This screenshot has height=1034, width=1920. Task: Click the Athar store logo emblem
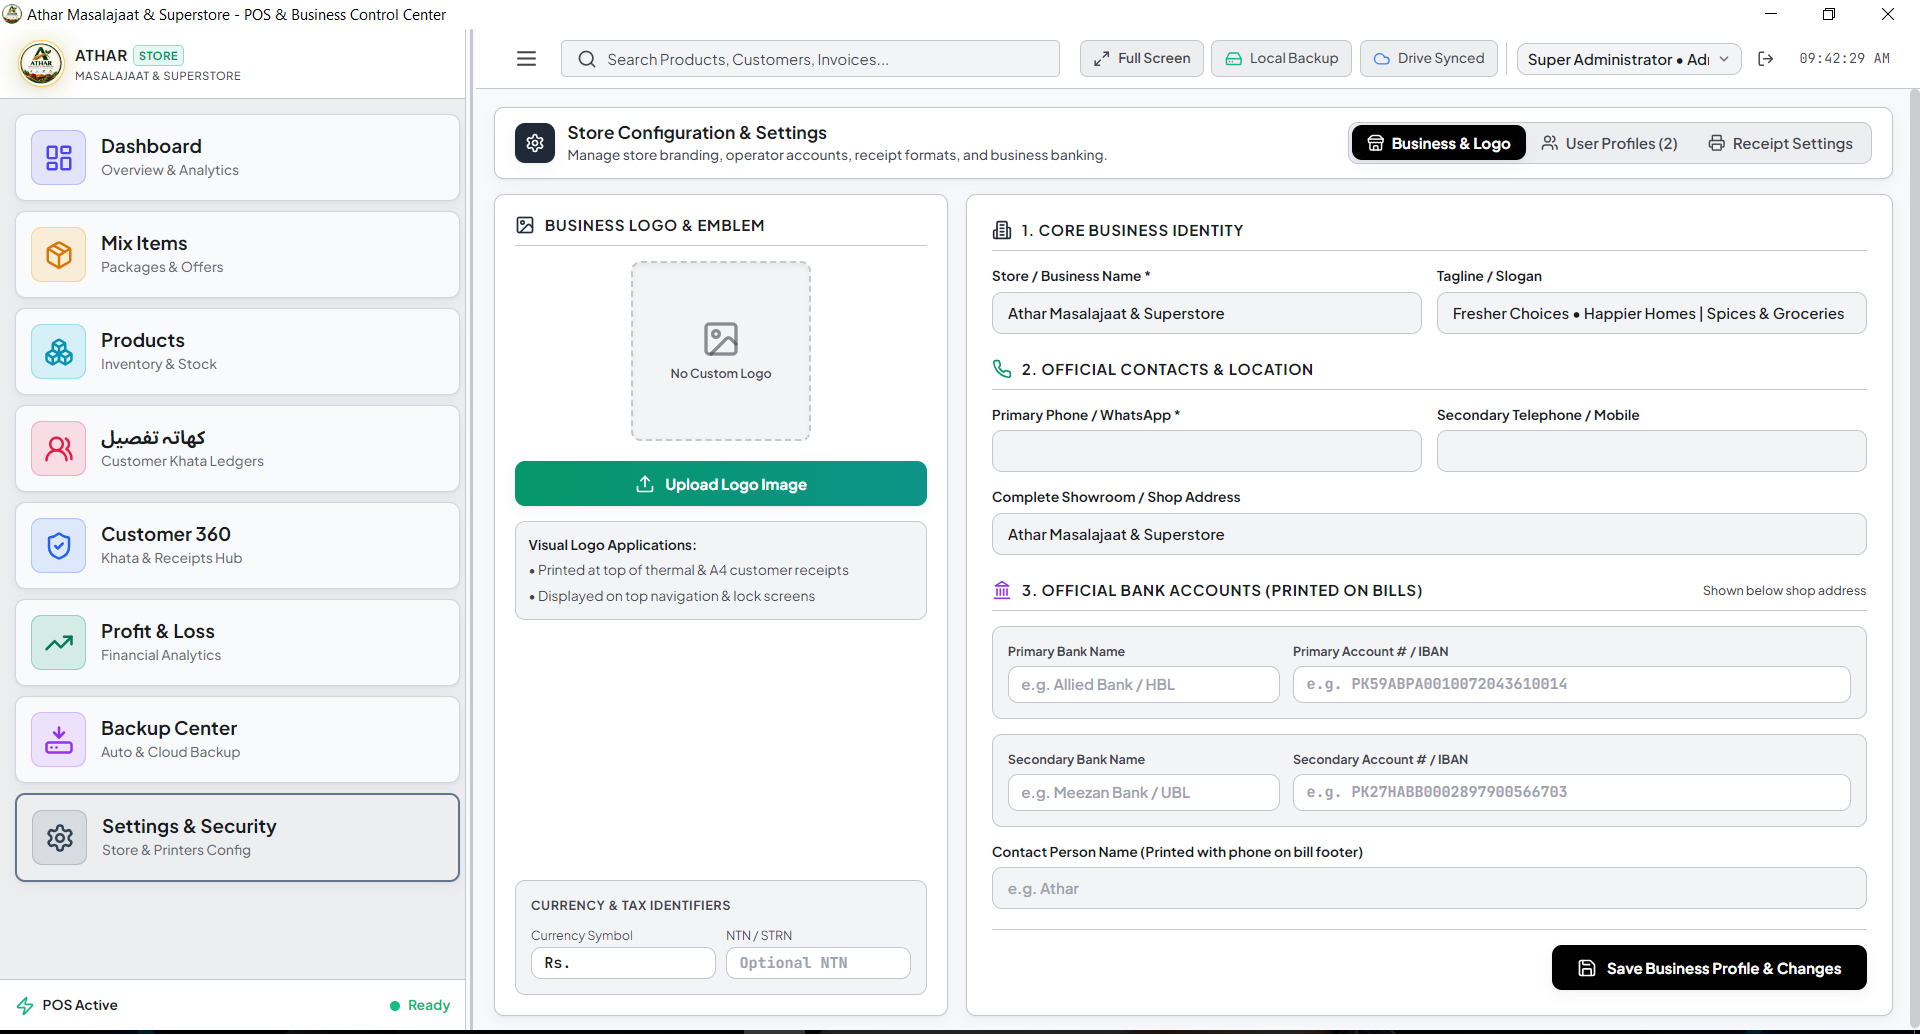tap(41, 64)
